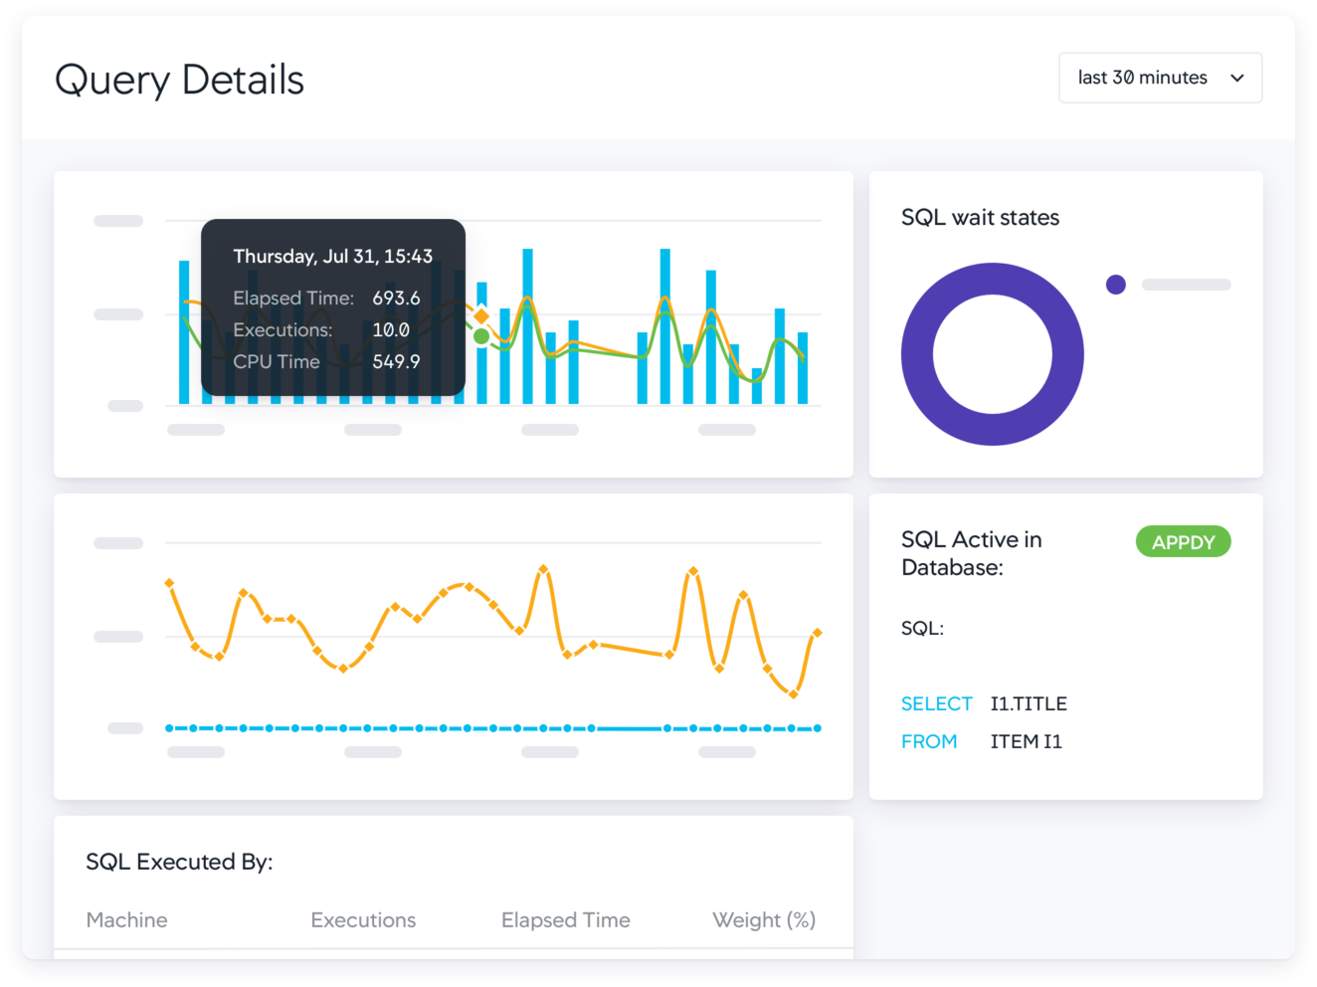Click the orange diamond marker on bar chart
The image size is (1317, 987).
(480, 315)
